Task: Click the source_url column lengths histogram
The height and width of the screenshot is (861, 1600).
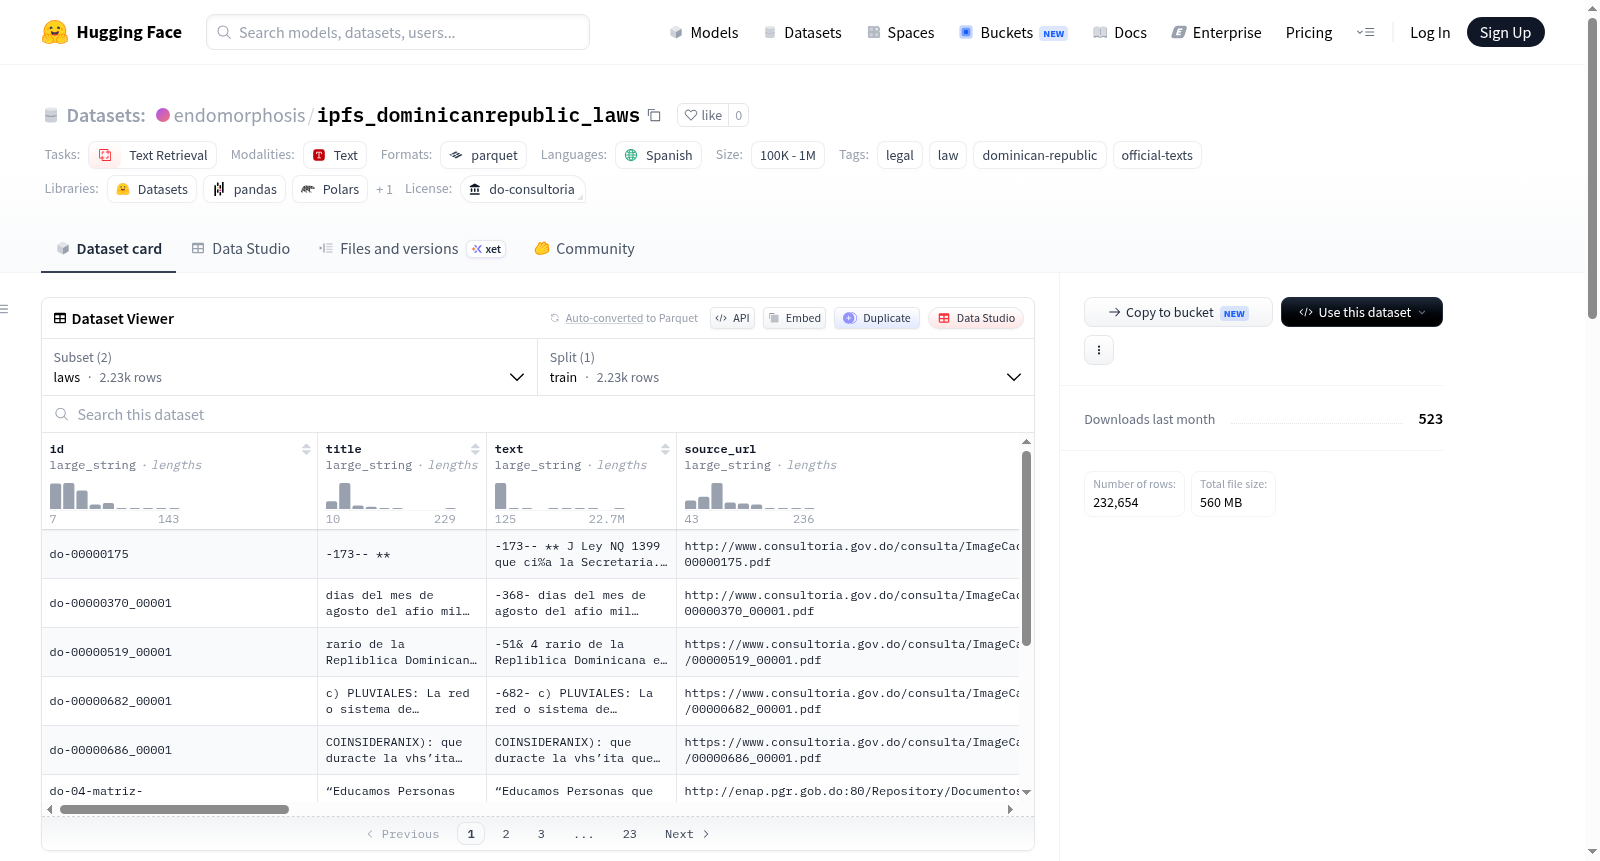Action: coord(749,496)
